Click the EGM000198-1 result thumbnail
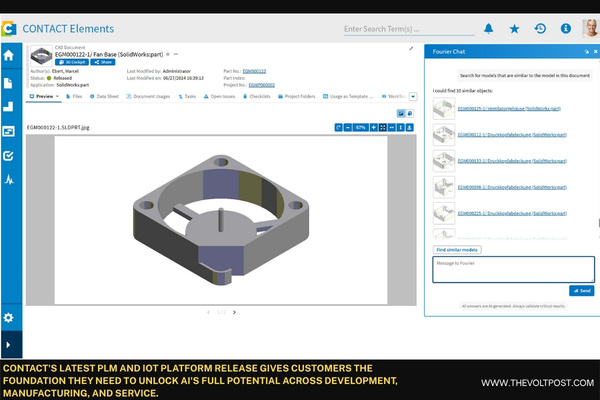600x400 pixels. 444,187
